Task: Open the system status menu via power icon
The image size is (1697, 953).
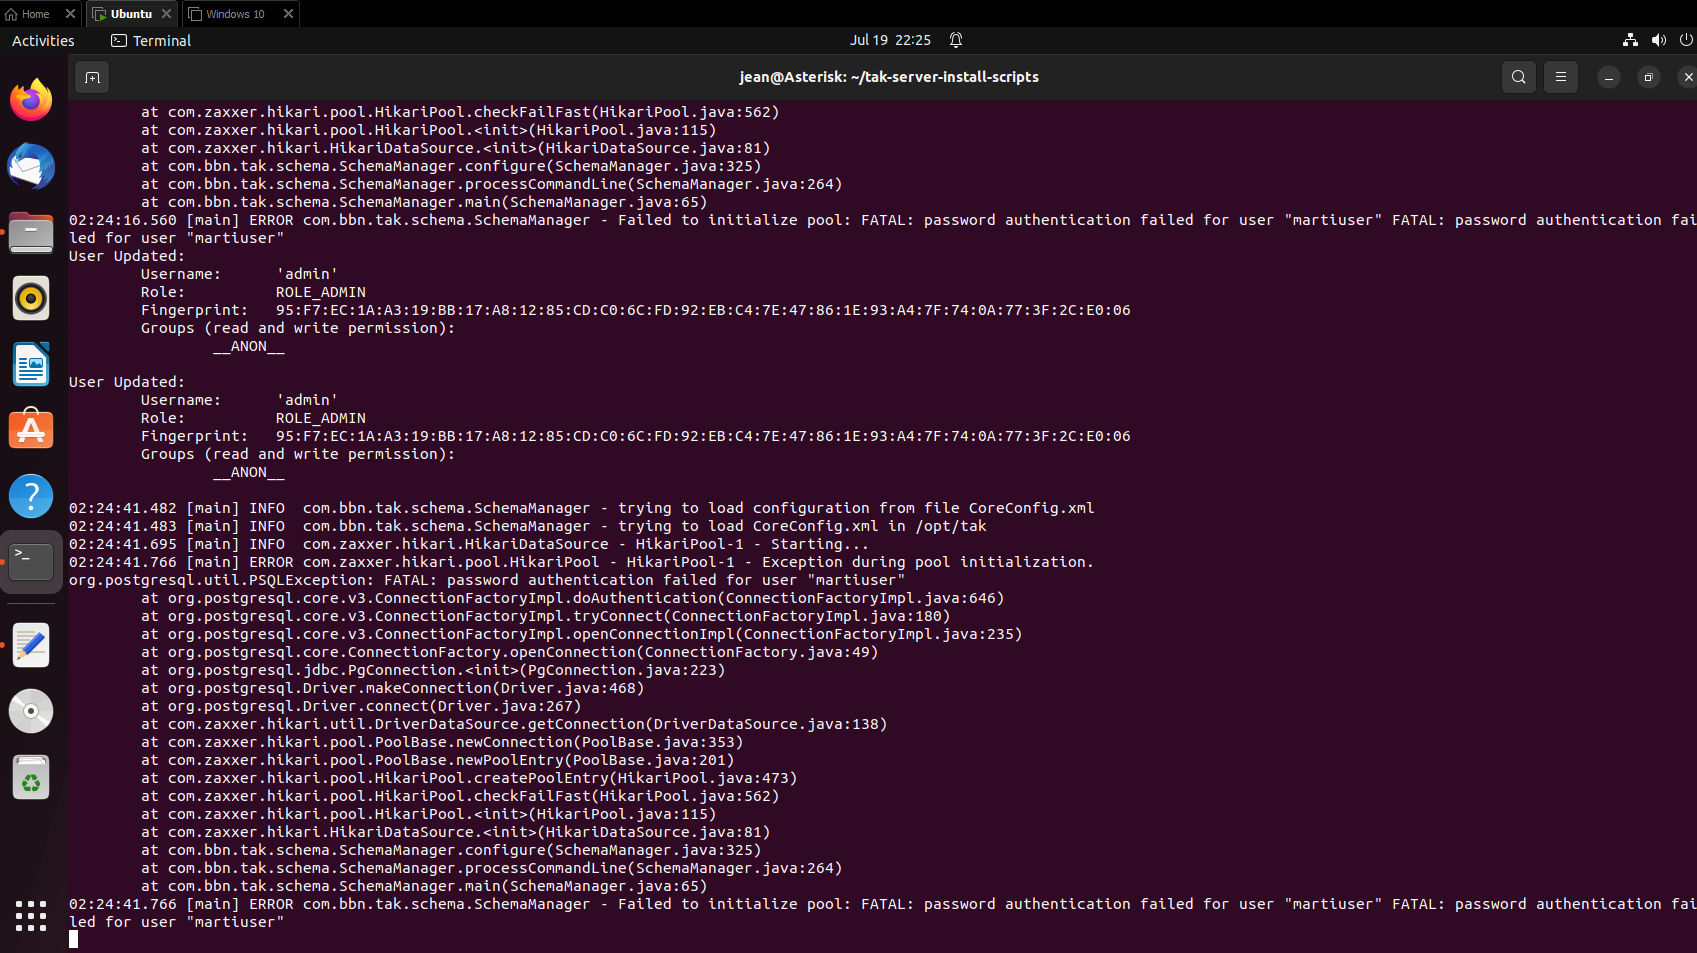Action: point(1685,40)
